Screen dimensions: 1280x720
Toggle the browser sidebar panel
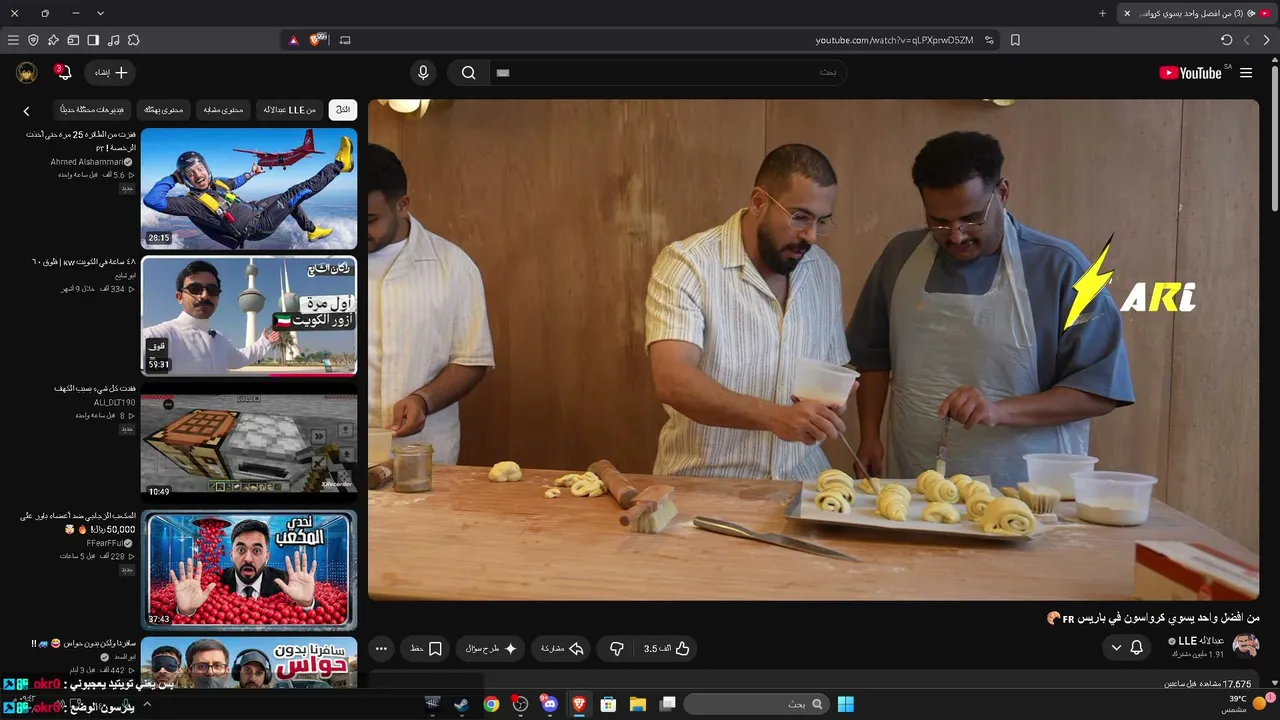point(93,40)
